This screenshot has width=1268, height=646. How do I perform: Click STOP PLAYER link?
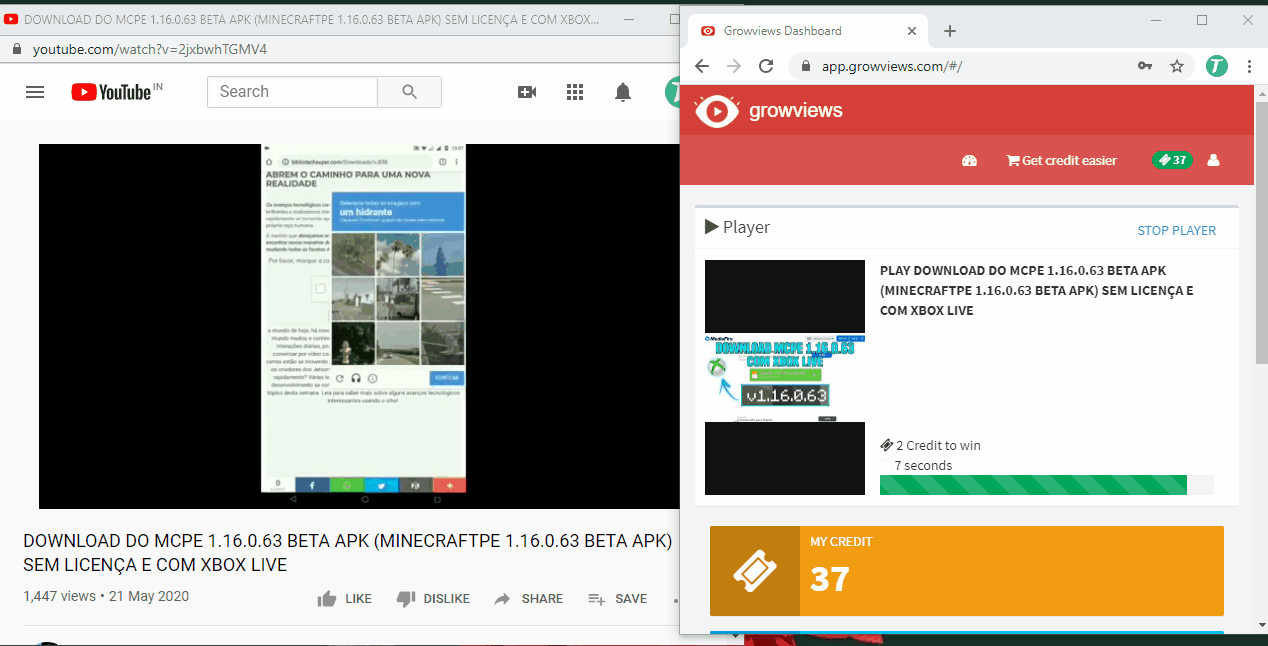tap(1177, 230)
